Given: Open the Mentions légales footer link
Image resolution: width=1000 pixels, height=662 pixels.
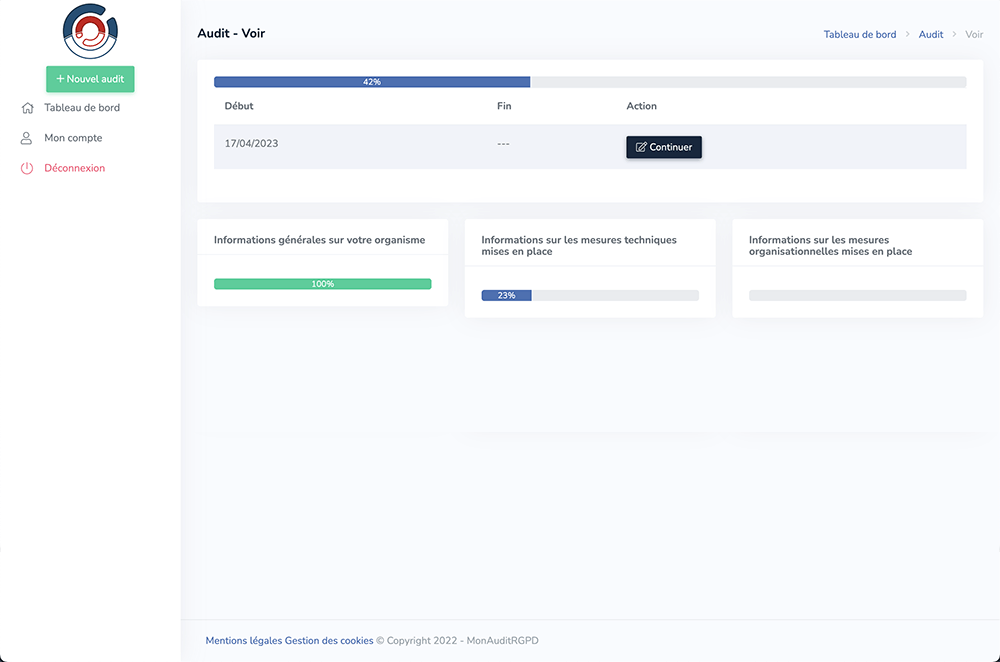Looking at the screenshot, I should pos(243,641).
